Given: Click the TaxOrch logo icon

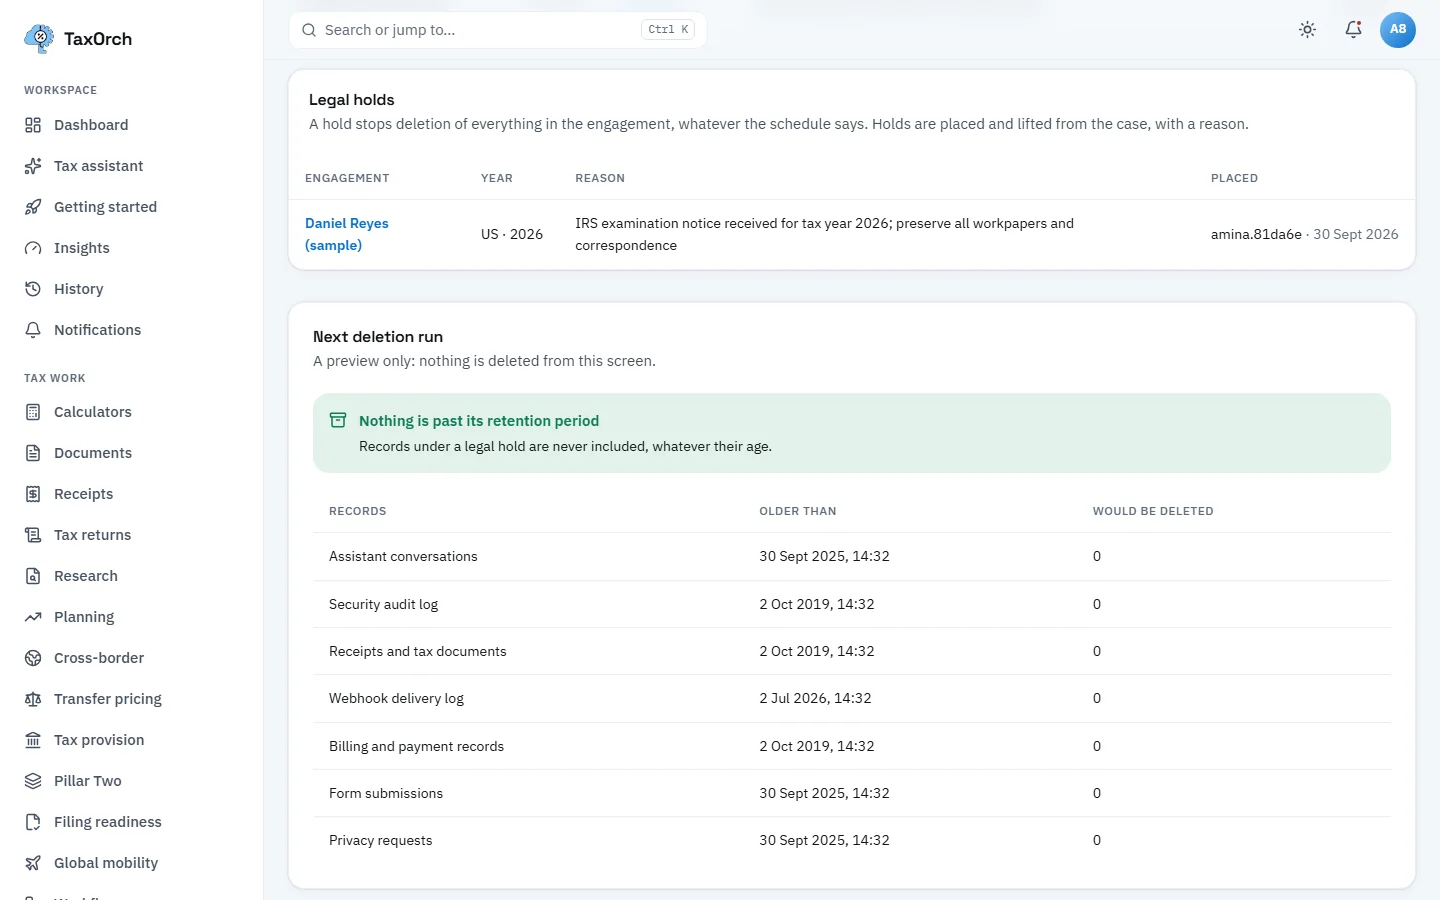Looking at the screenshot, I should click(x=39, y=39).
